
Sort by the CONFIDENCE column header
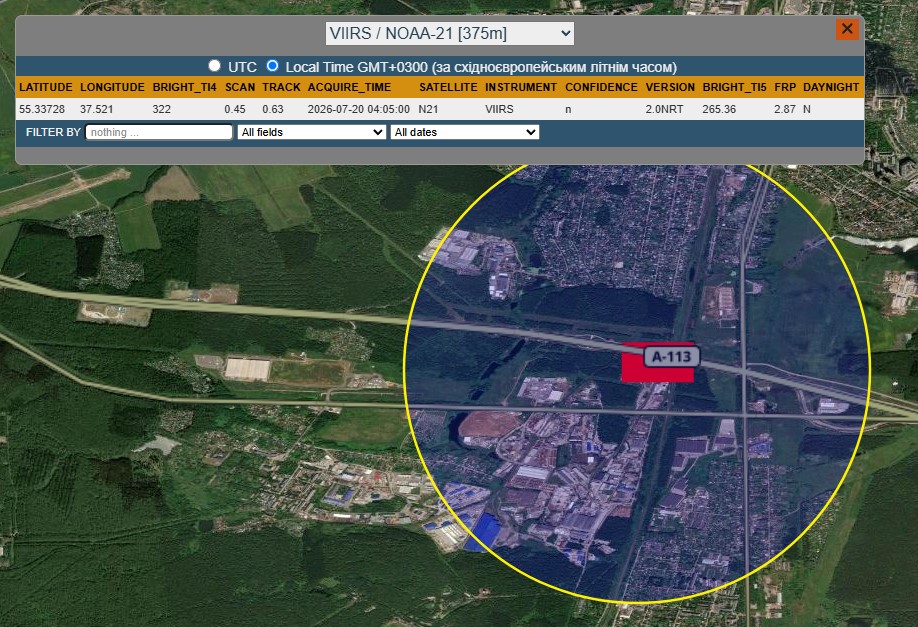tap(601, 87)
